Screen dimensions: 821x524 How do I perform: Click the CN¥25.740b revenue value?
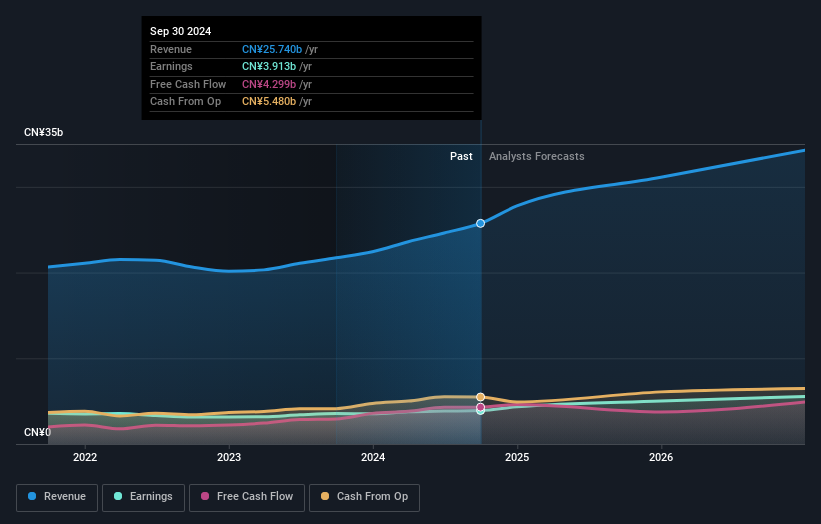pyautogui.click(x=272, y=49)
